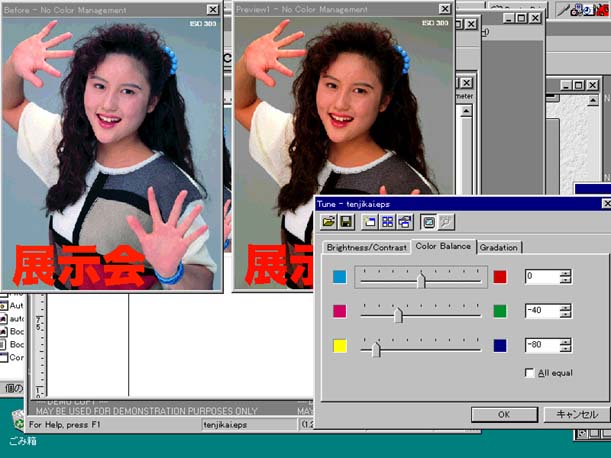
Task: Click the magenta–green slider handle
Action: tap(398, 314)
